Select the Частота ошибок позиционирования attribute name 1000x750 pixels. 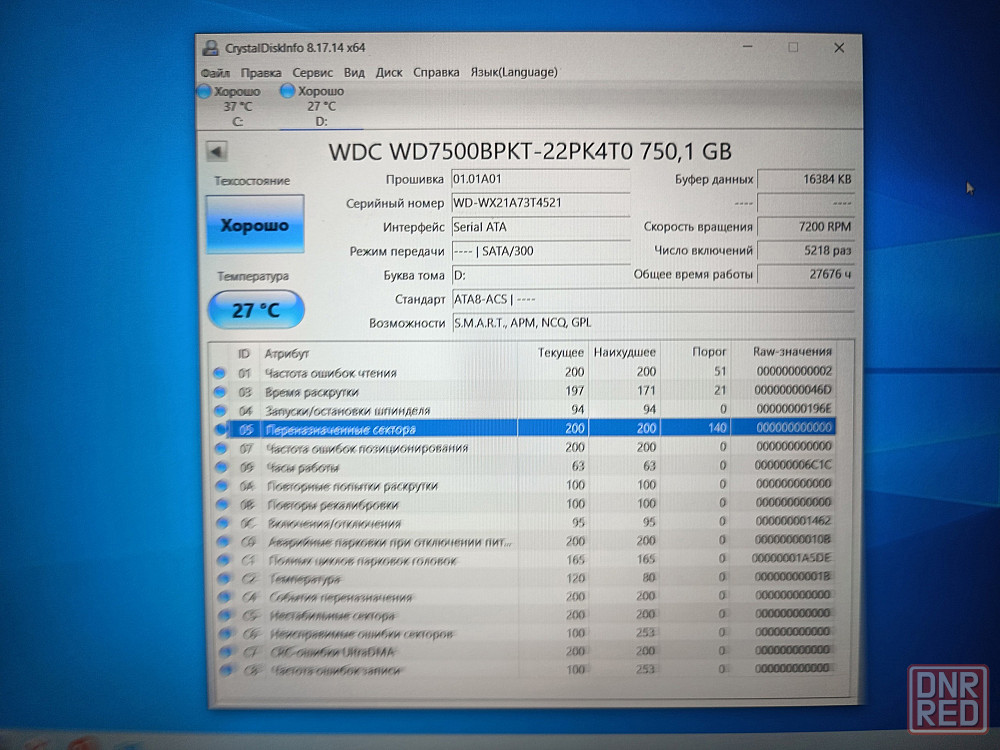[367, 448]
